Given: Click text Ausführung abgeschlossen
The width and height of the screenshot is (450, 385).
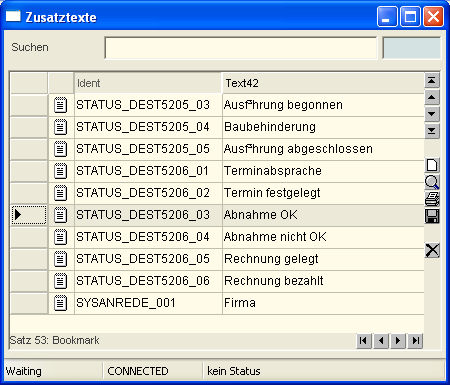Looking at the screenshot, I should click(x=298, y=149).
